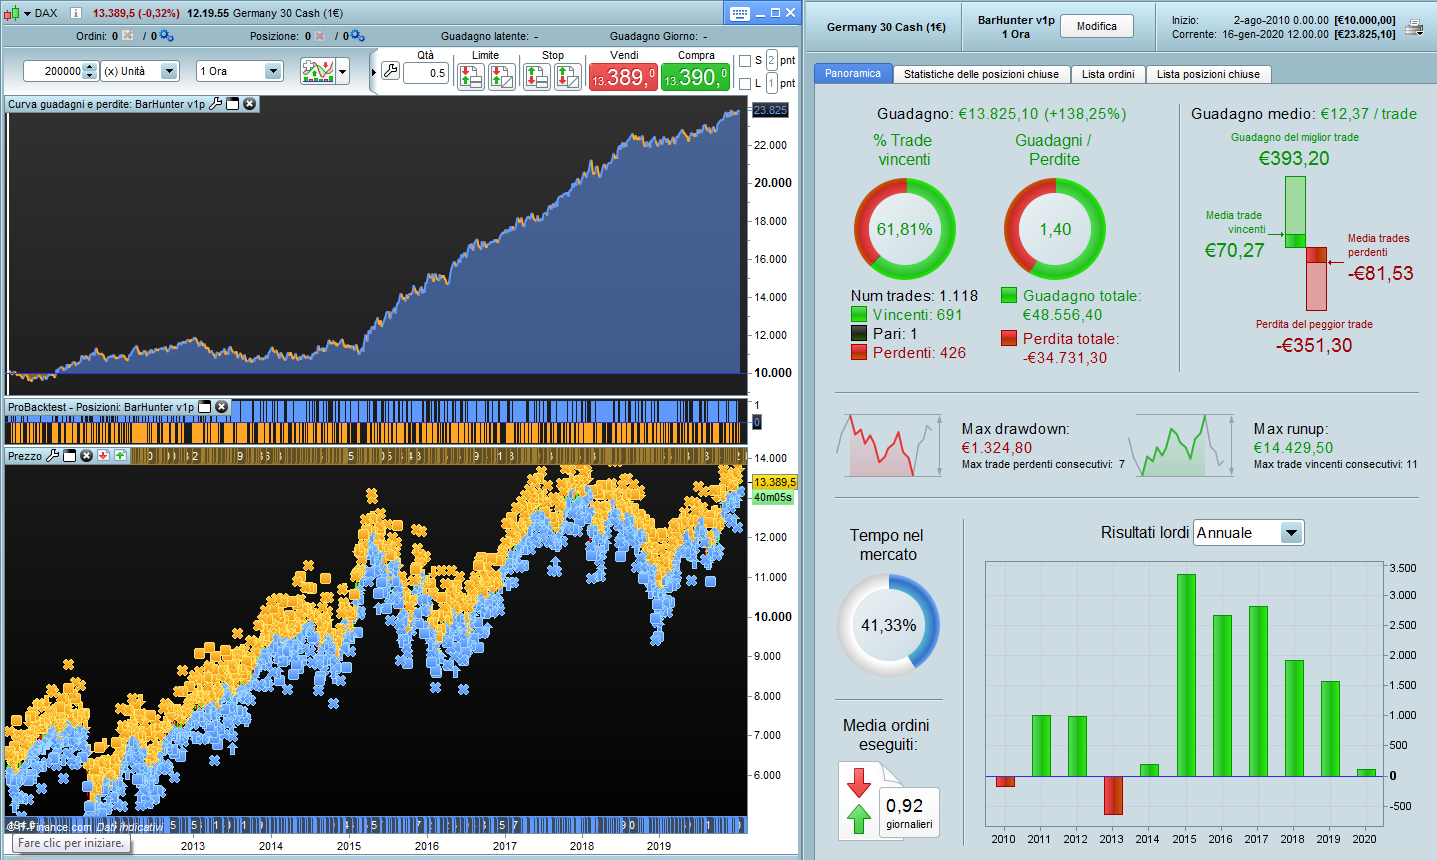The width and height of the screenshot is (1437, 860).
Task: Click the first Stop order icon
Action: coord(537,76)
